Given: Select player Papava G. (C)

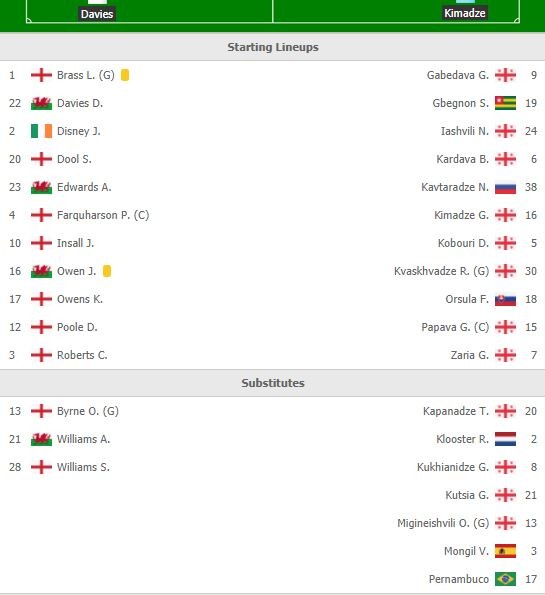Looking at the screenshot, I should coord(455,327).
